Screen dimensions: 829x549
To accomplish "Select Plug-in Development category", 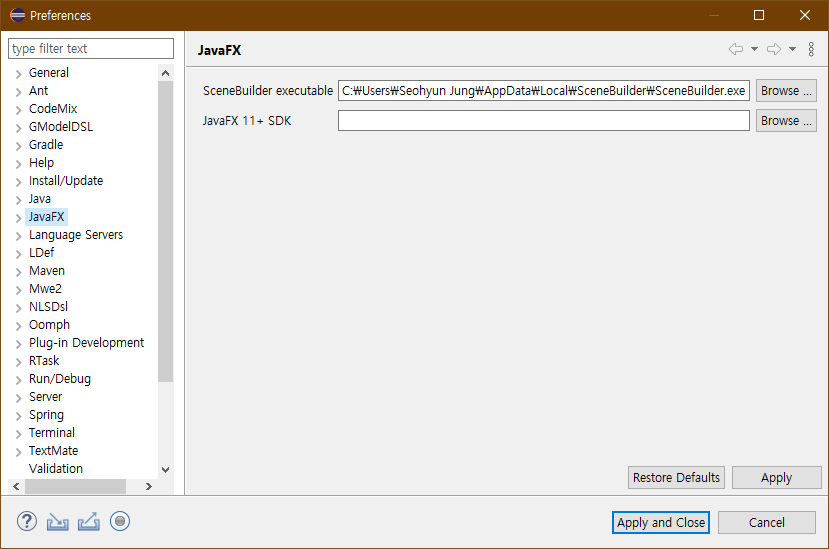I will coord(86,342).
